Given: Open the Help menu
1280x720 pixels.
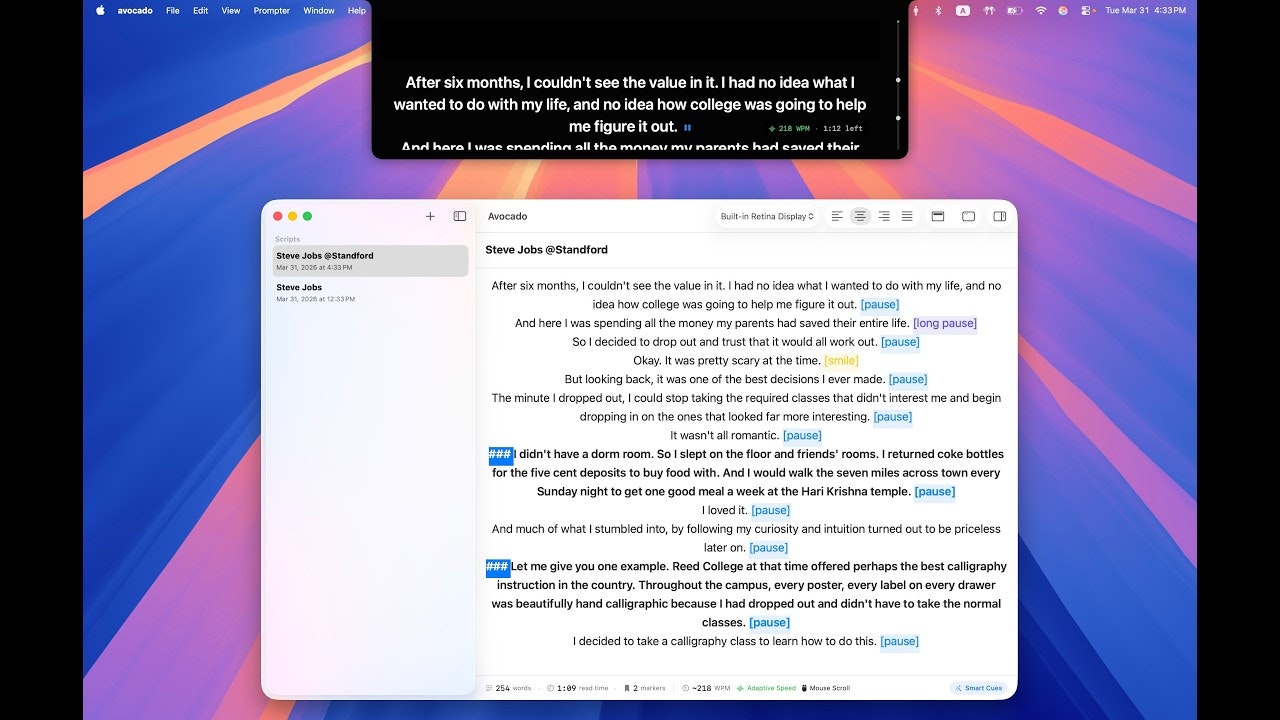Looking at the screenshot, I should coord(357,10).
